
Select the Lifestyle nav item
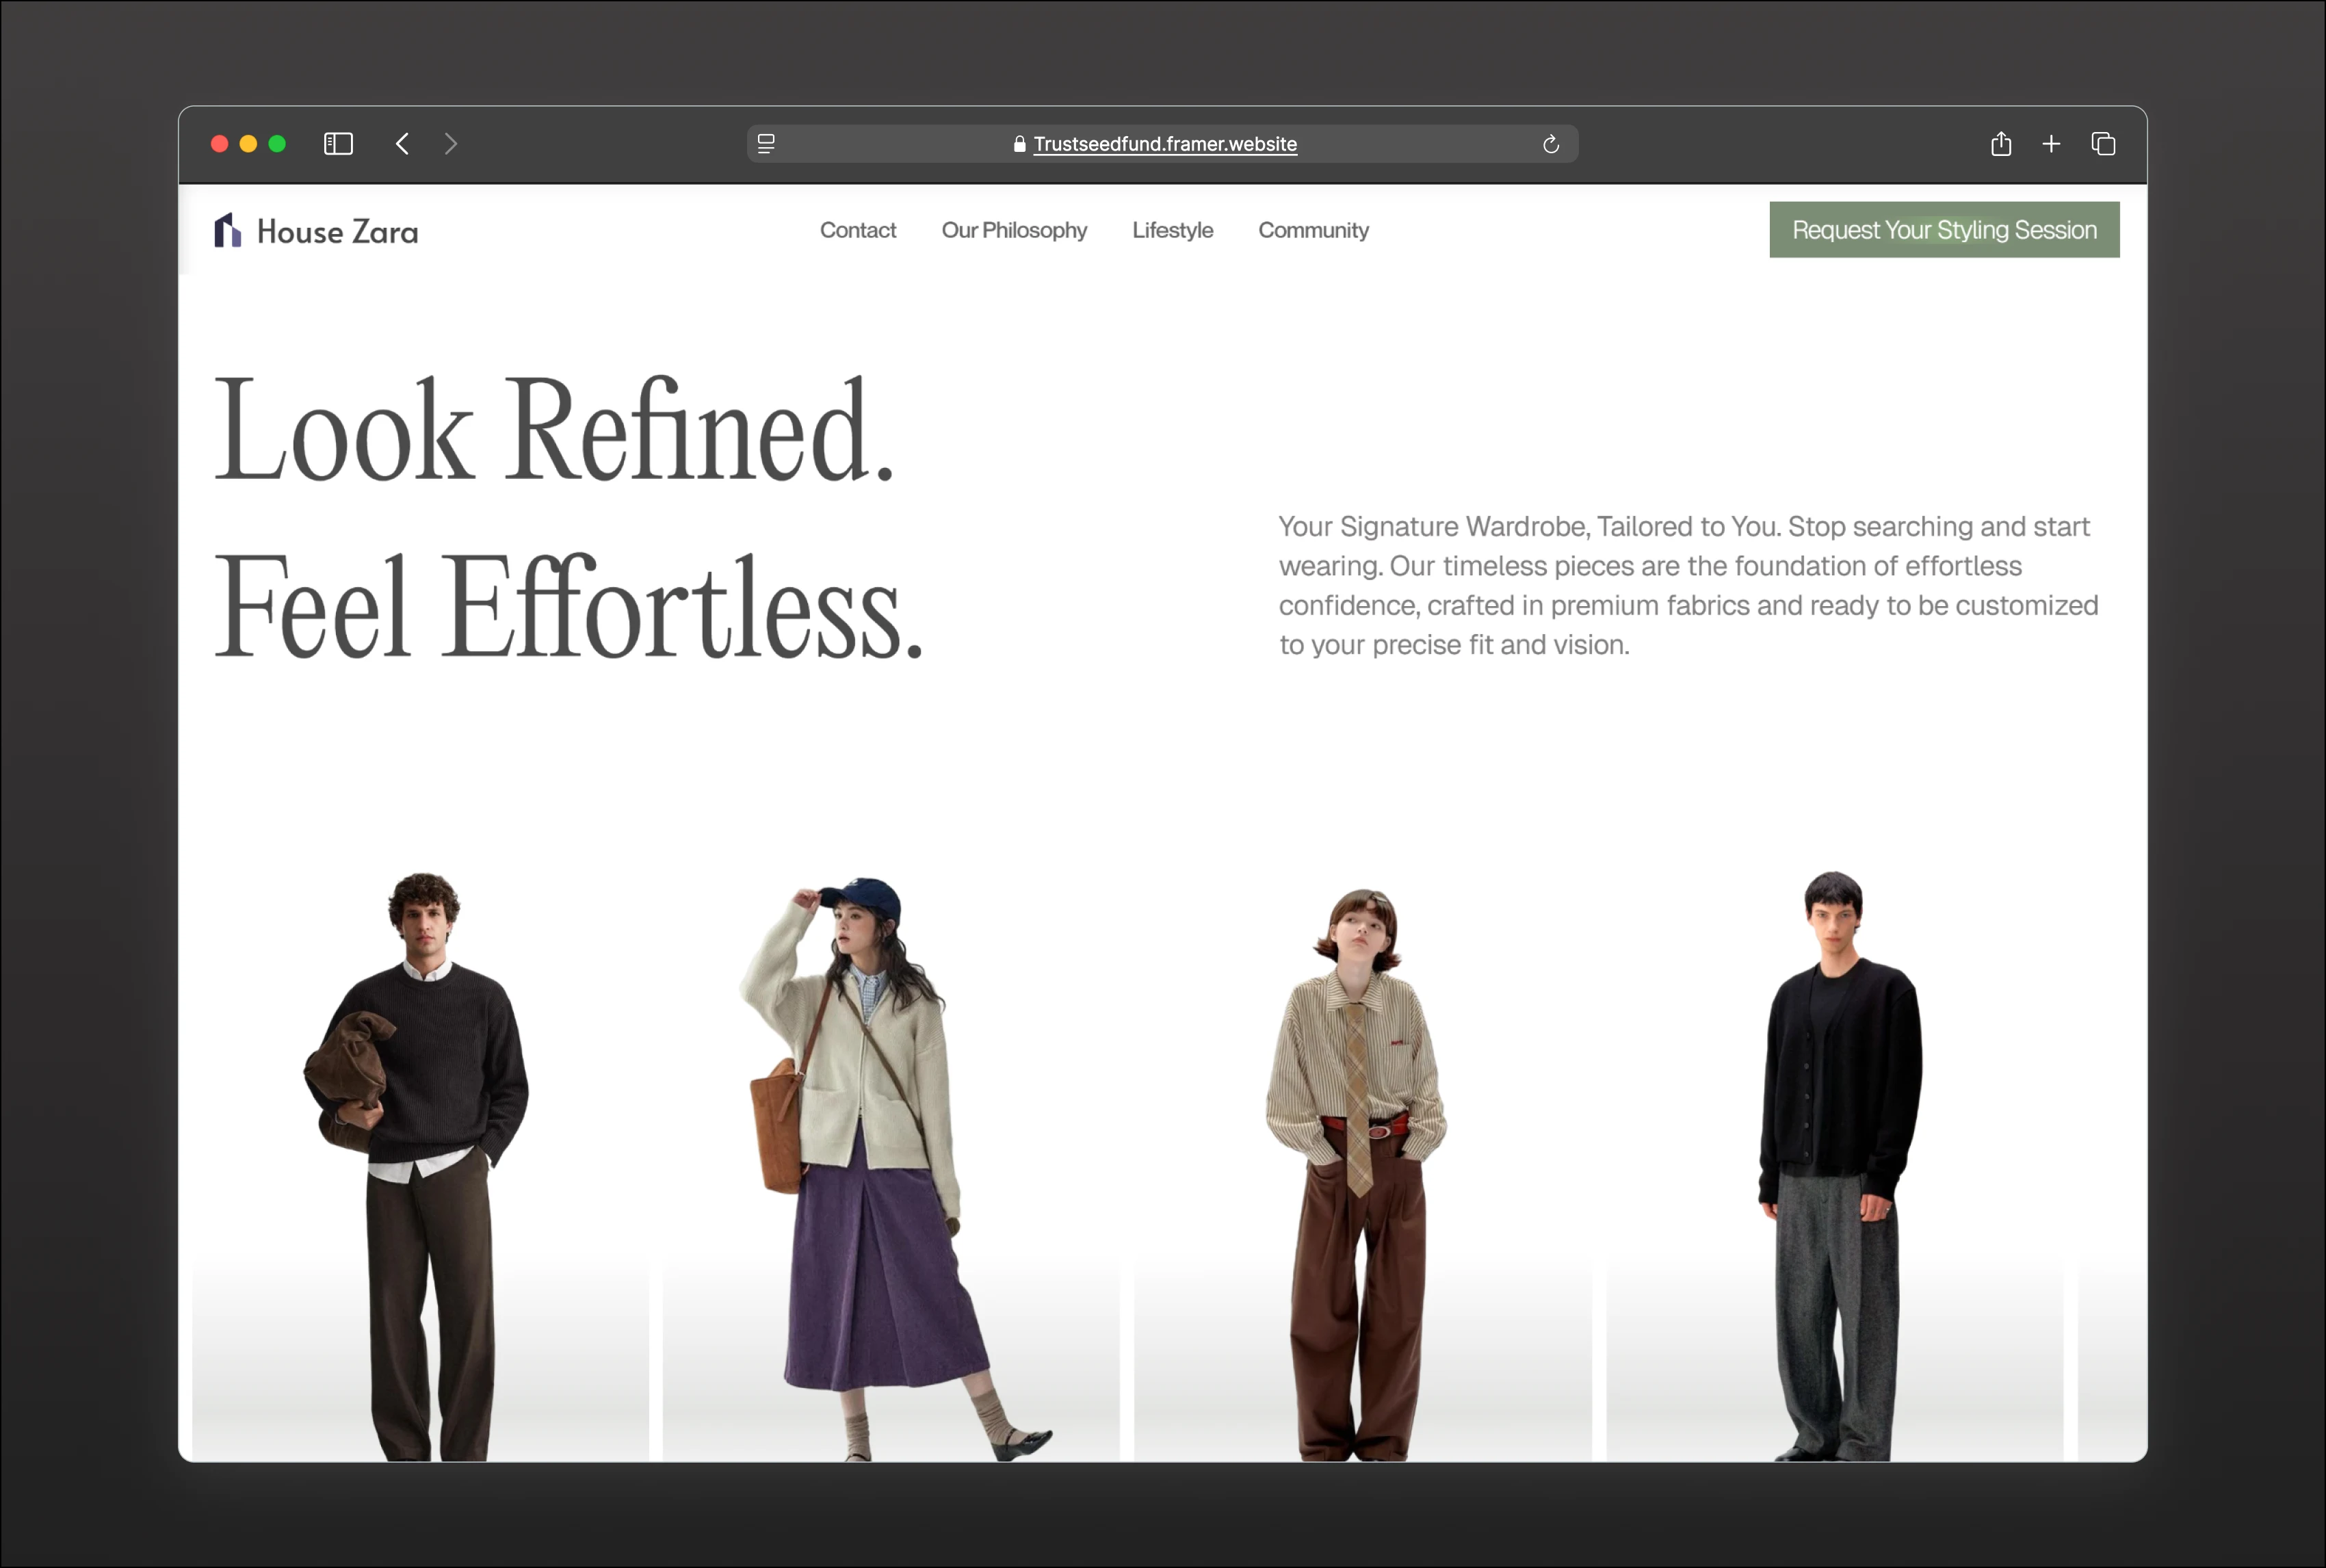1172,230
